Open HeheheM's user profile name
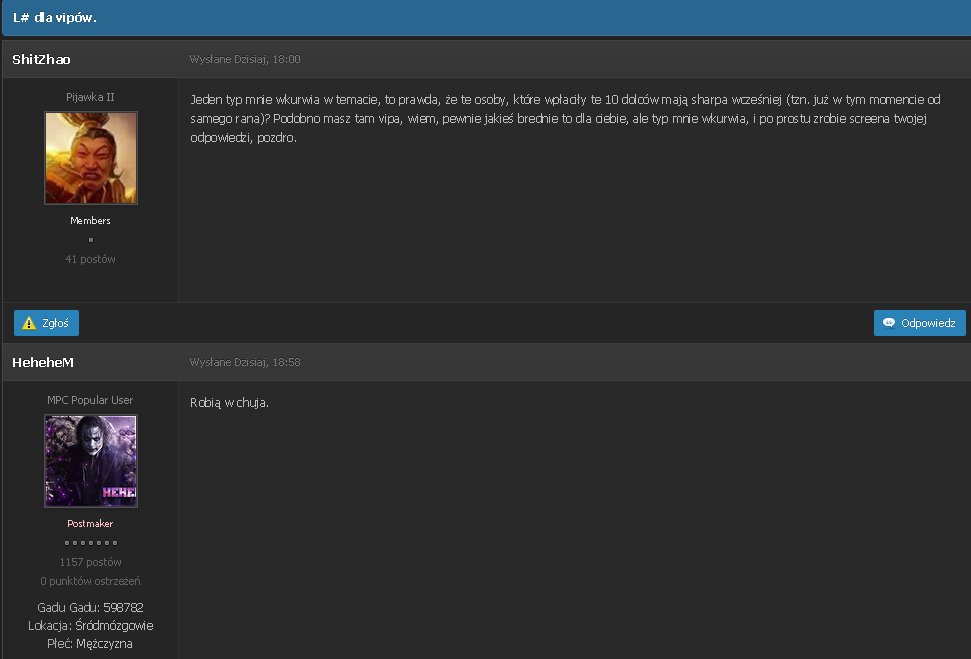 43,362
